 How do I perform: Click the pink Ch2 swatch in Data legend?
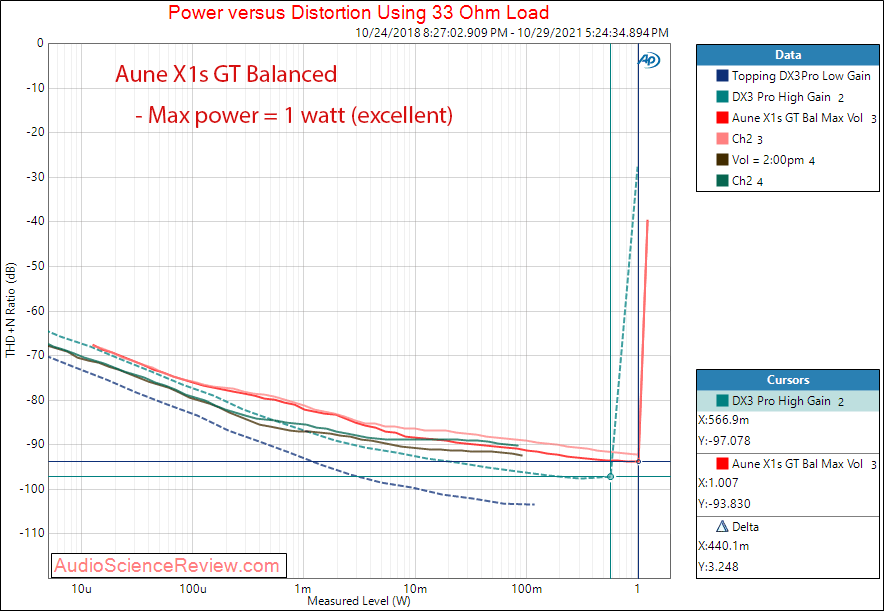pyautogui.click(x=722, y=139)
